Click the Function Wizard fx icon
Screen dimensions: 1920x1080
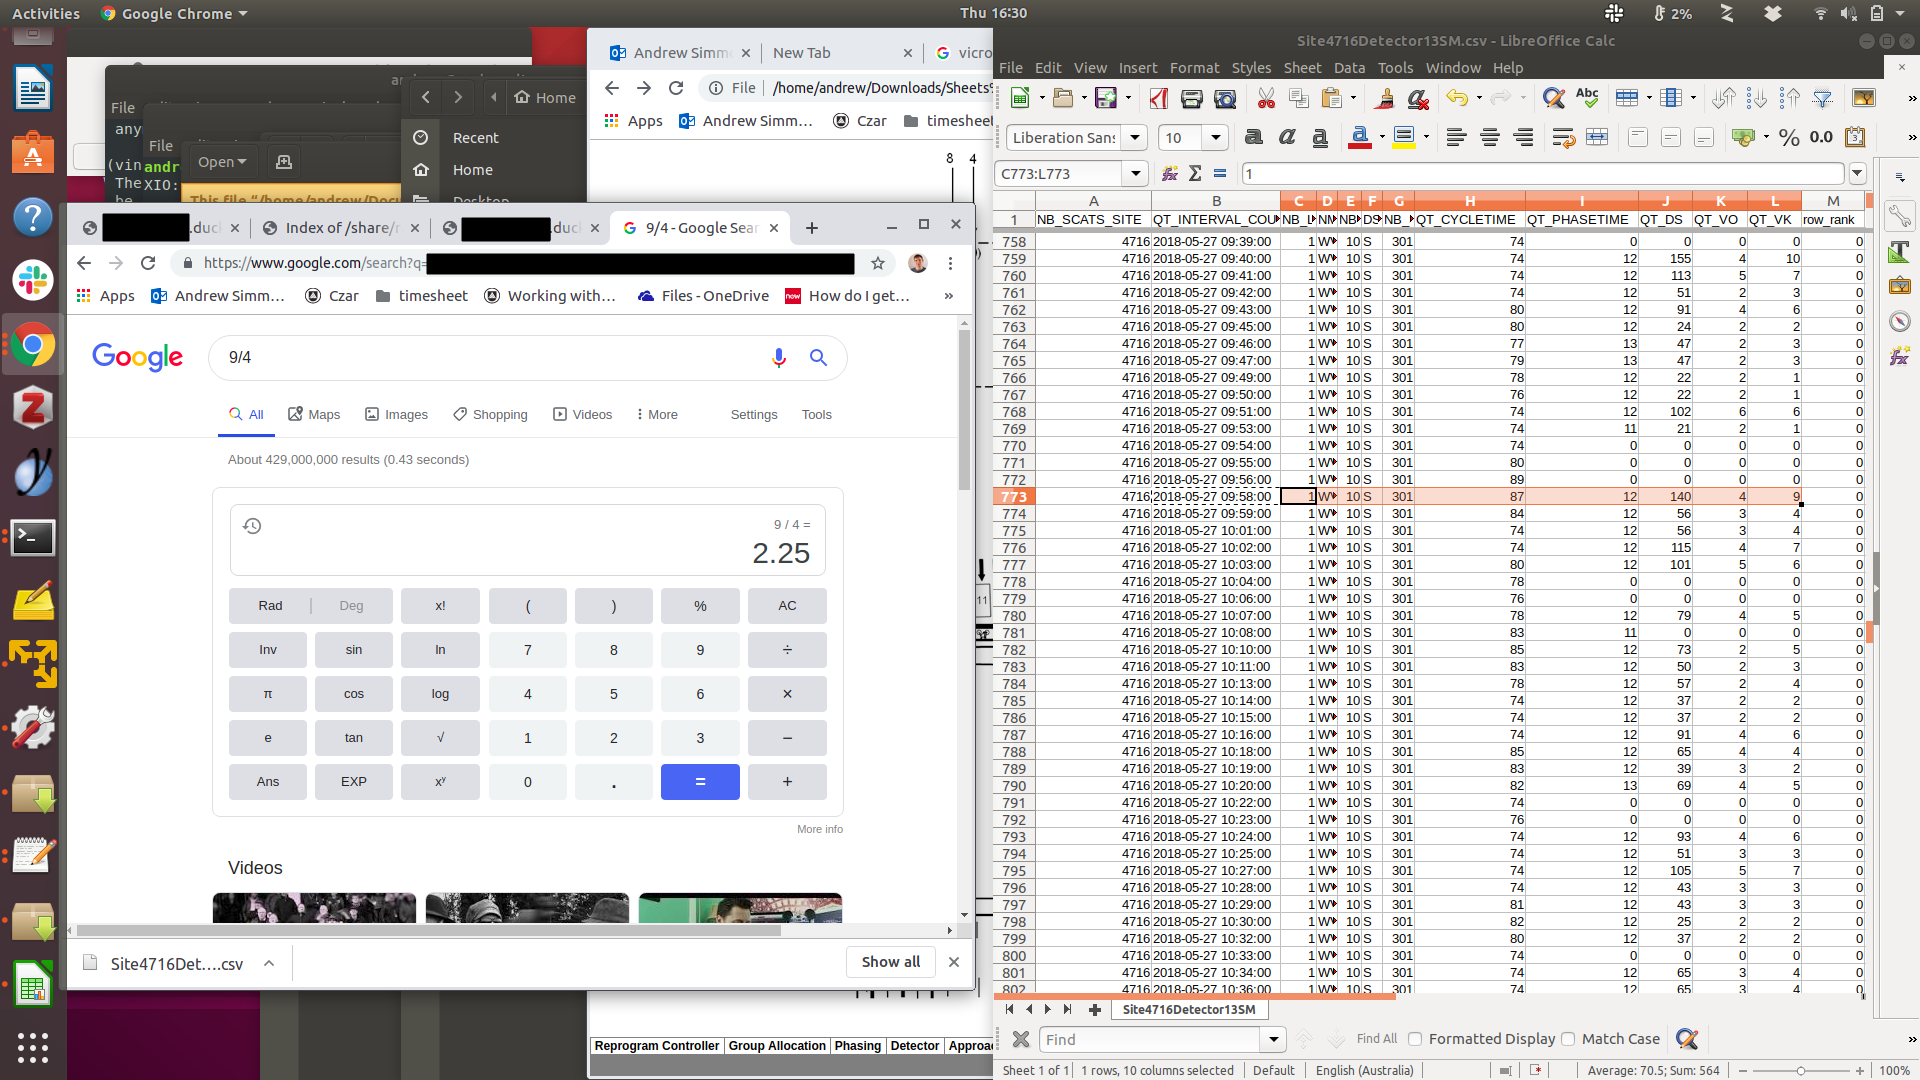tap(1170, 174)
